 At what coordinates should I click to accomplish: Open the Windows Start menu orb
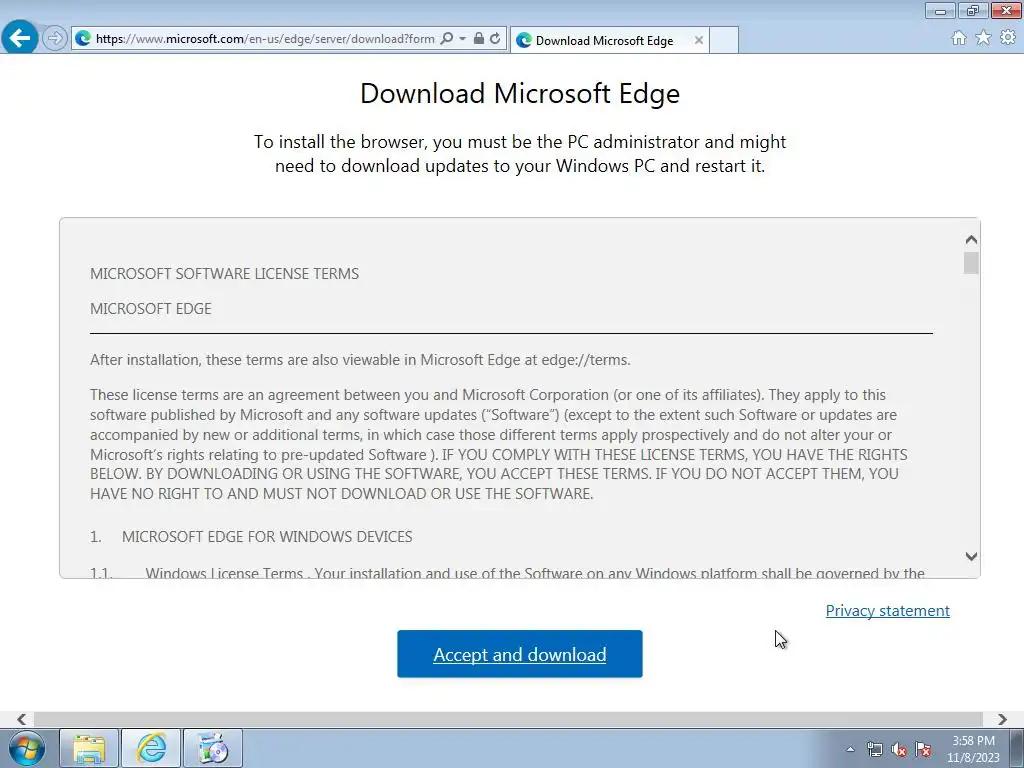pyautogui.click(x=27, y=748)
